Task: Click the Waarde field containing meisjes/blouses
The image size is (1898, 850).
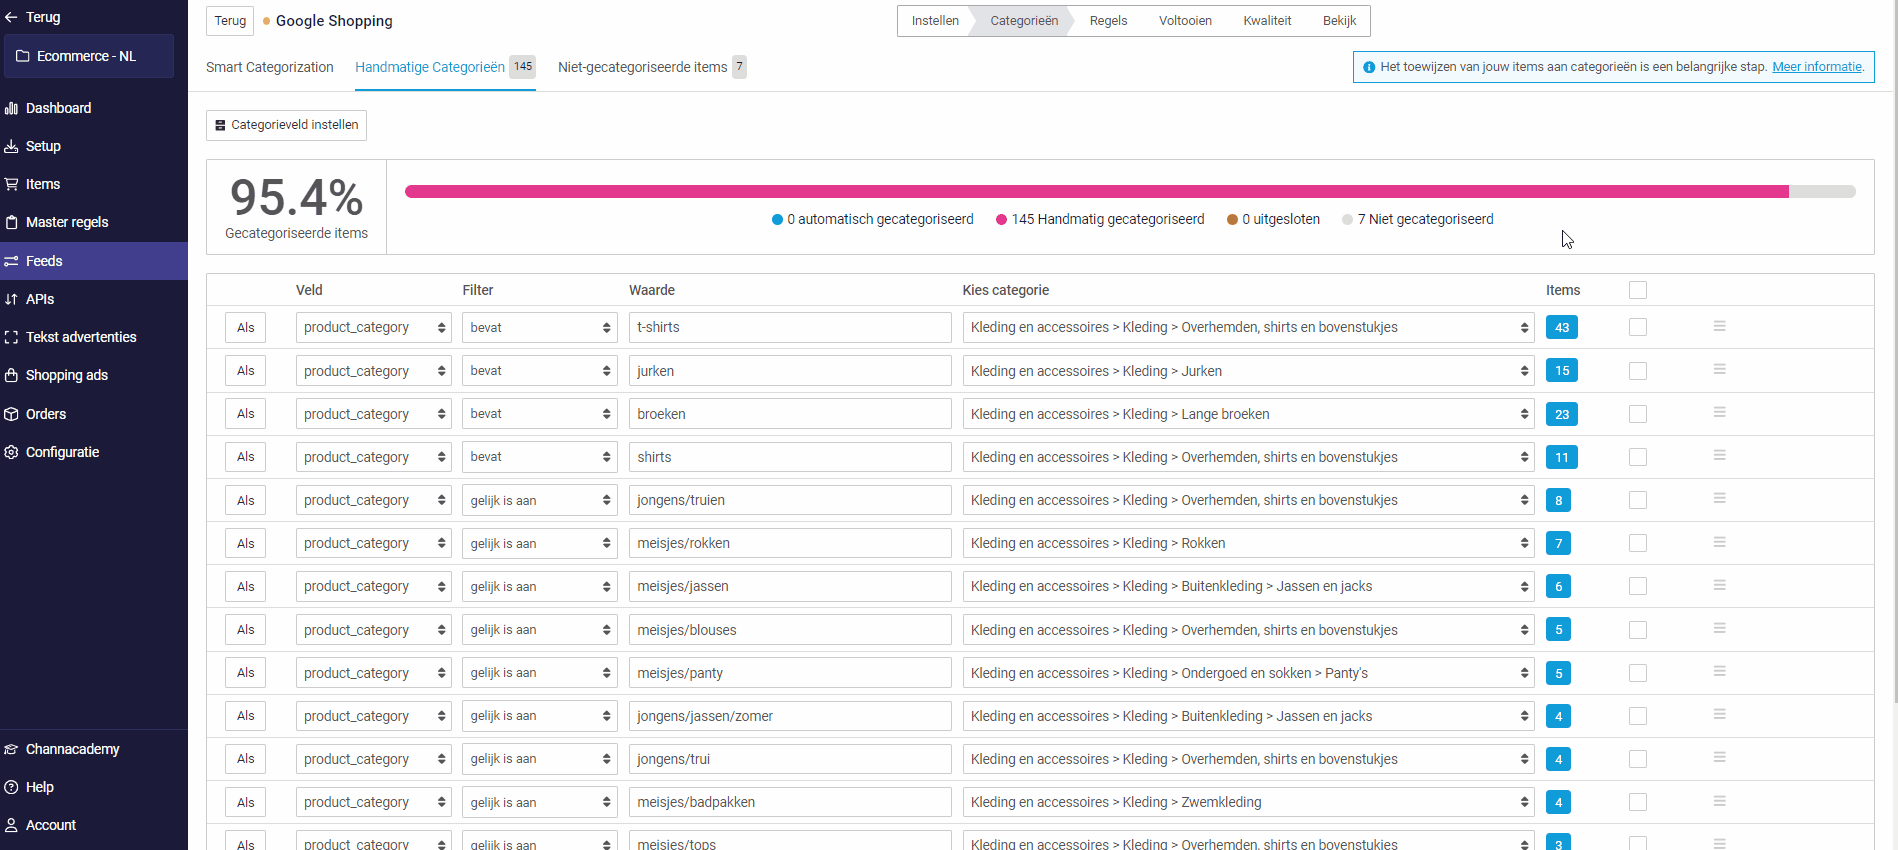Action: pos(790,630)
